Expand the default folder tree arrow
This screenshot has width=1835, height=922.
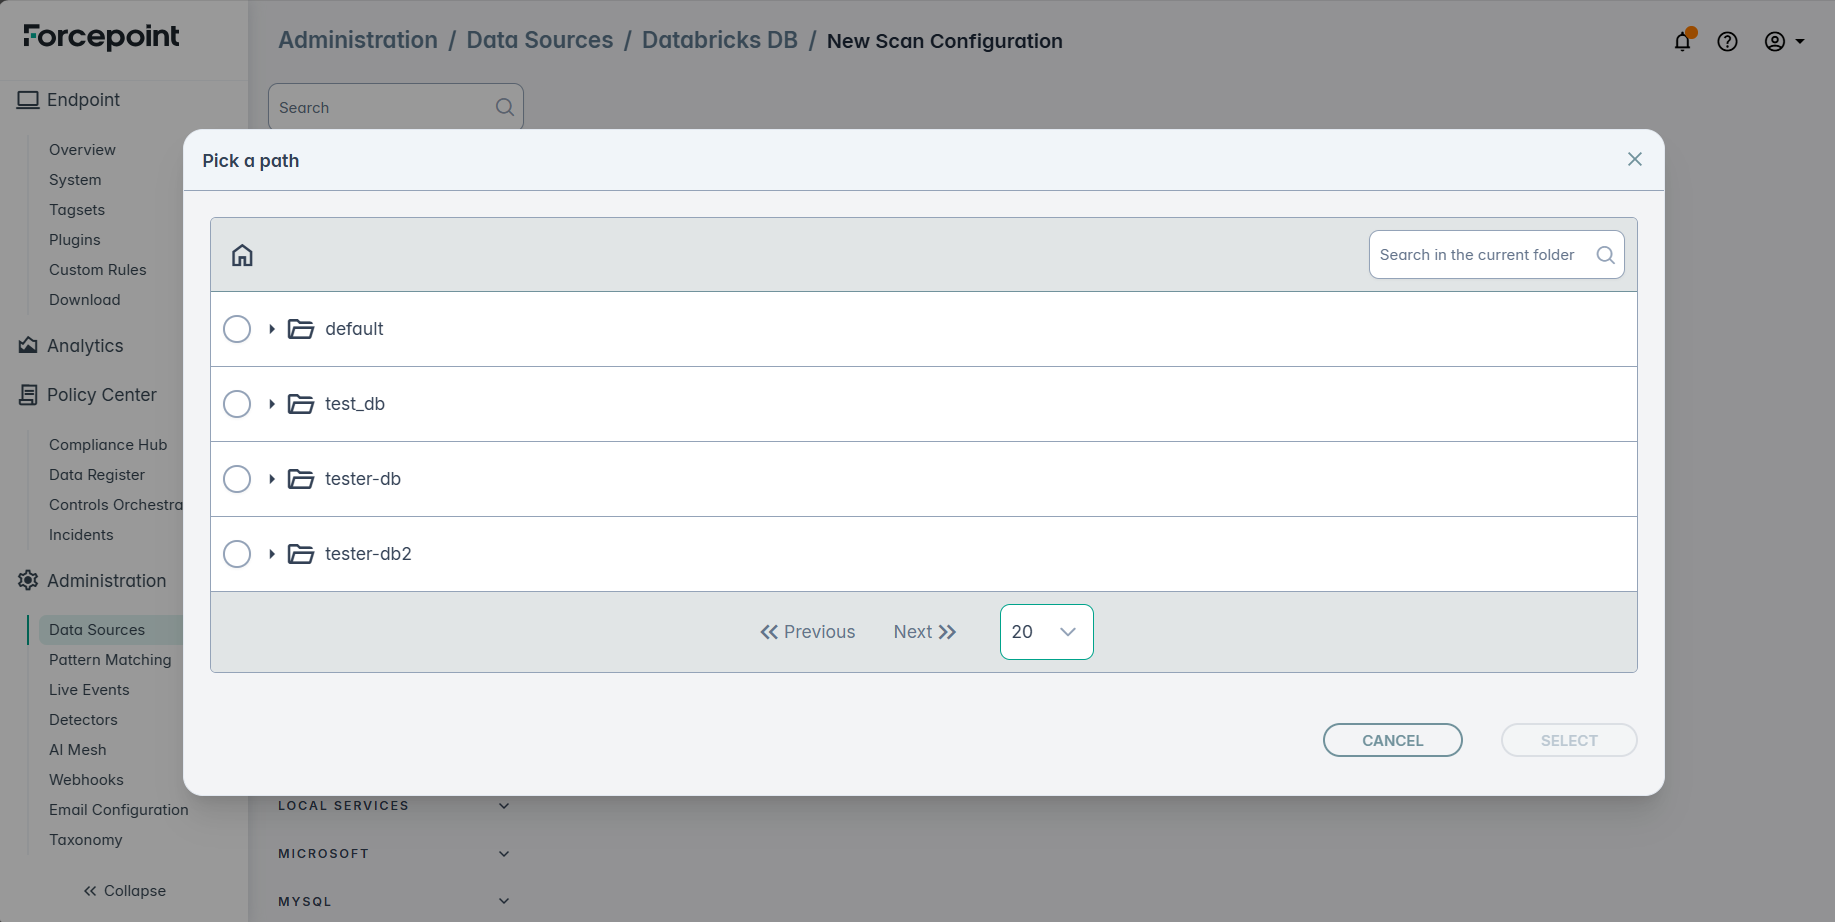[271, 329]
